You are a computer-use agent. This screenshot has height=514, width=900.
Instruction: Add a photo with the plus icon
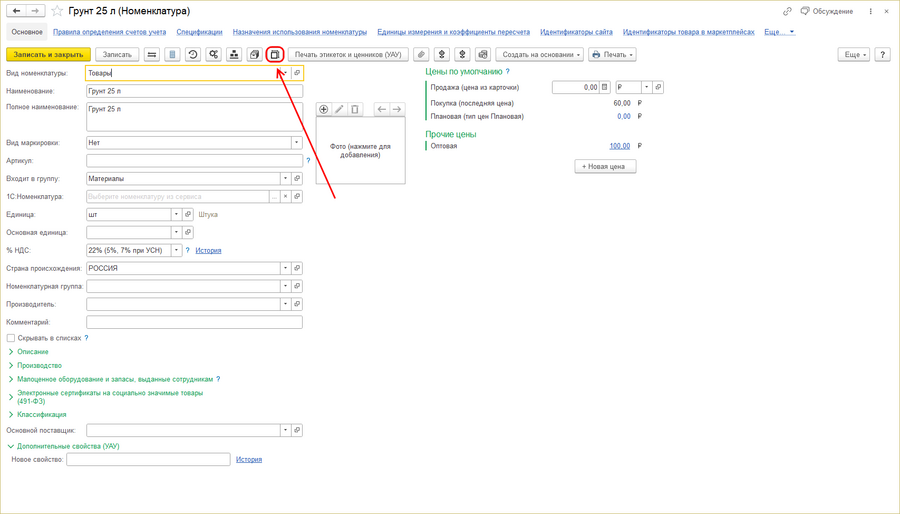(324, 109)
